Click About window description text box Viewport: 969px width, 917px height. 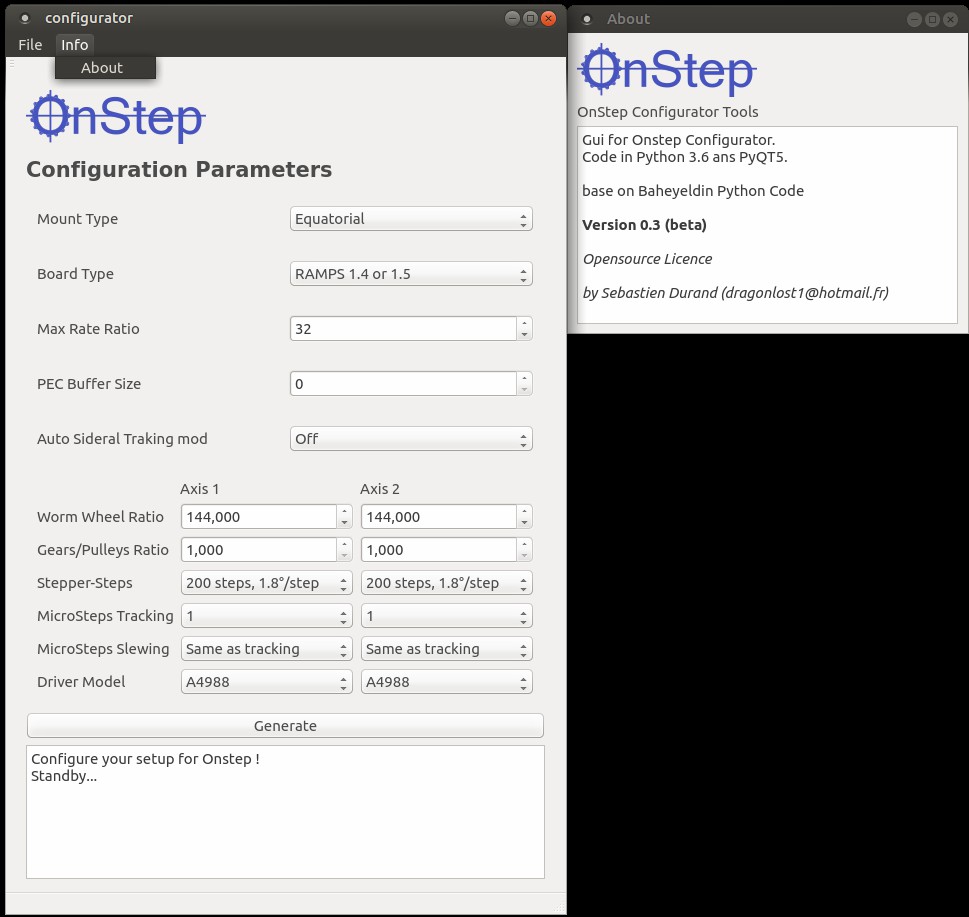point(767,225)
